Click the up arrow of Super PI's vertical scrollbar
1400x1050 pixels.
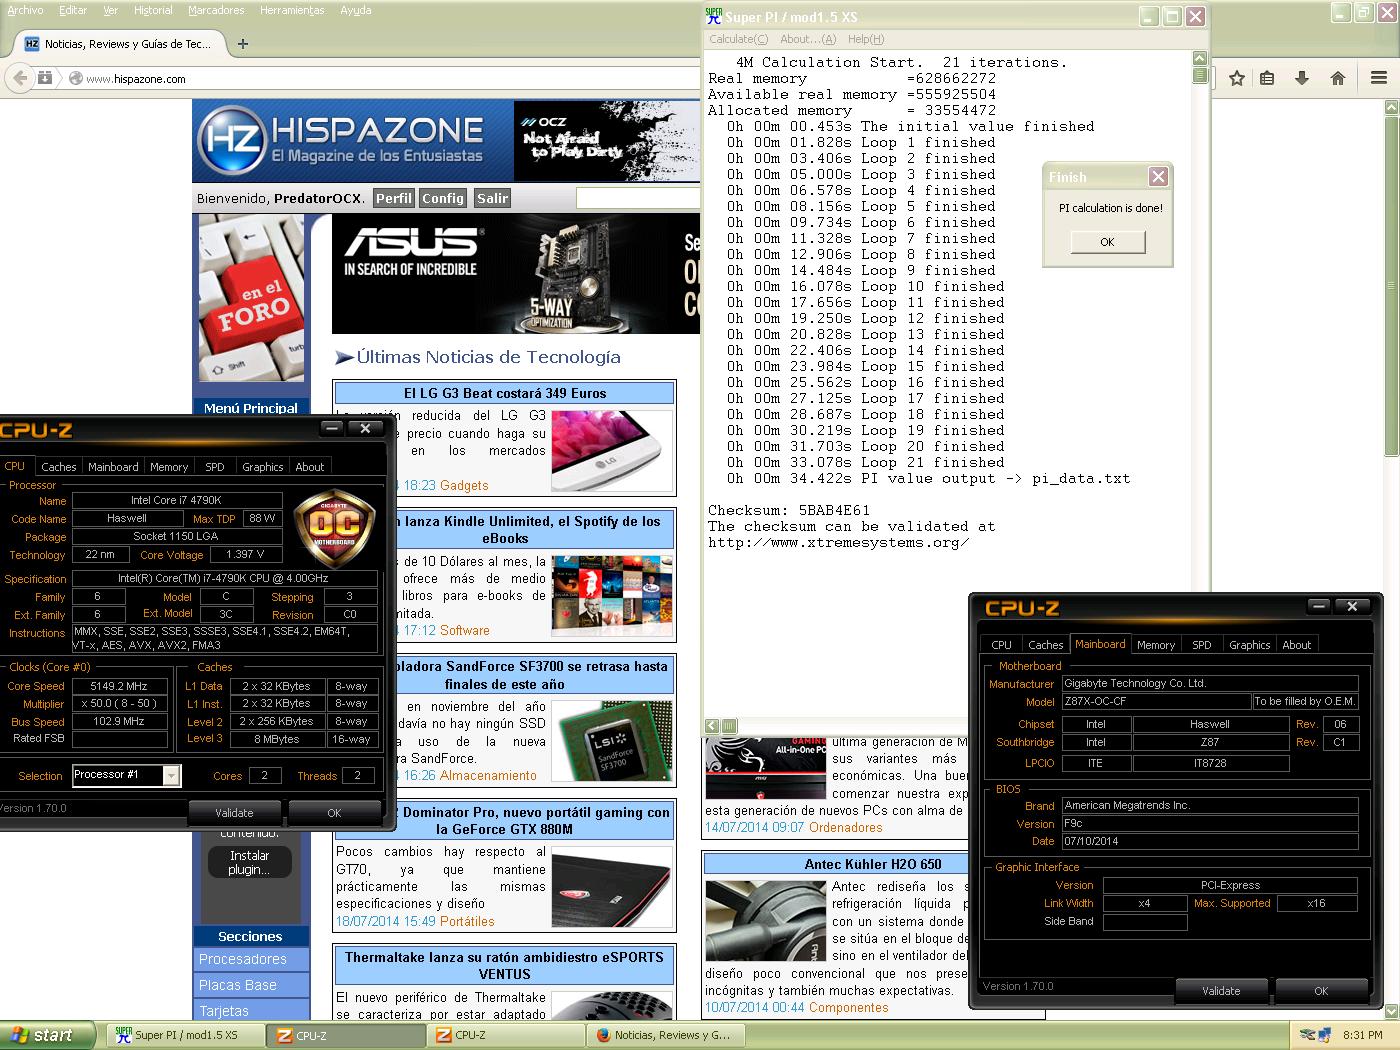click(1200, 59)
